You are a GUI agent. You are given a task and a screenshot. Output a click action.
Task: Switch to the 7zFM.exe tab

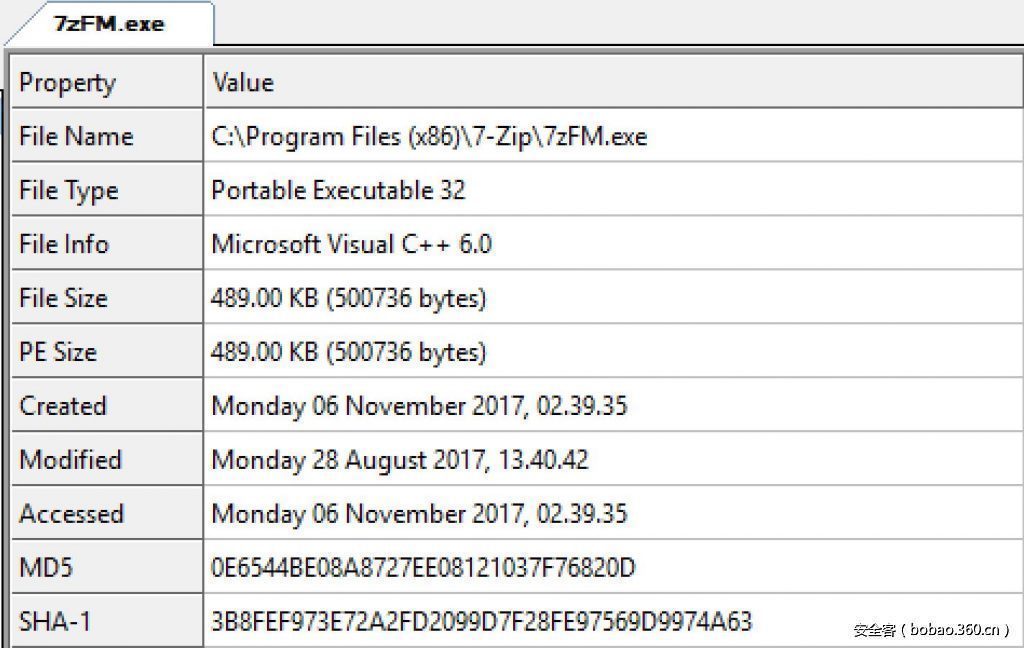pyautogui.click(x=108, y=23)
